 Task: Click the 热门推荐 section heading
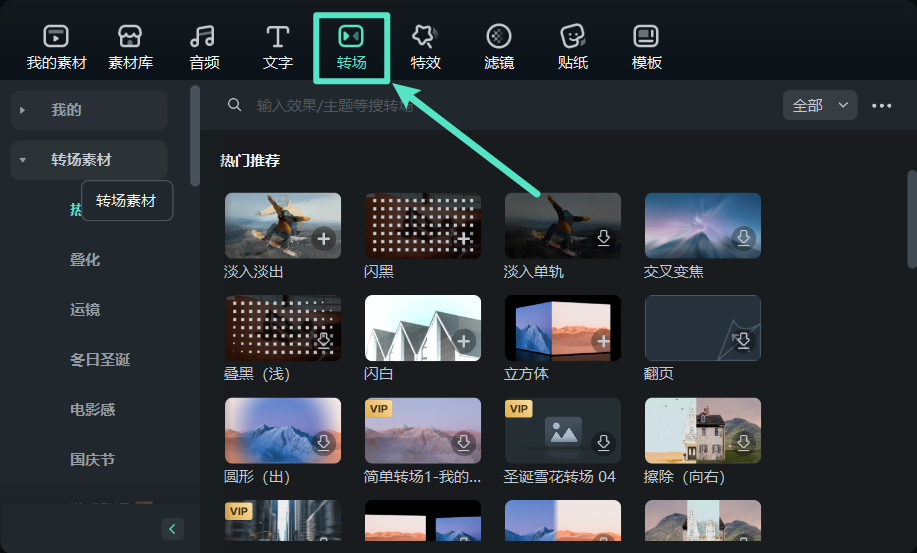pyautogui.click(x=250, y=161)
